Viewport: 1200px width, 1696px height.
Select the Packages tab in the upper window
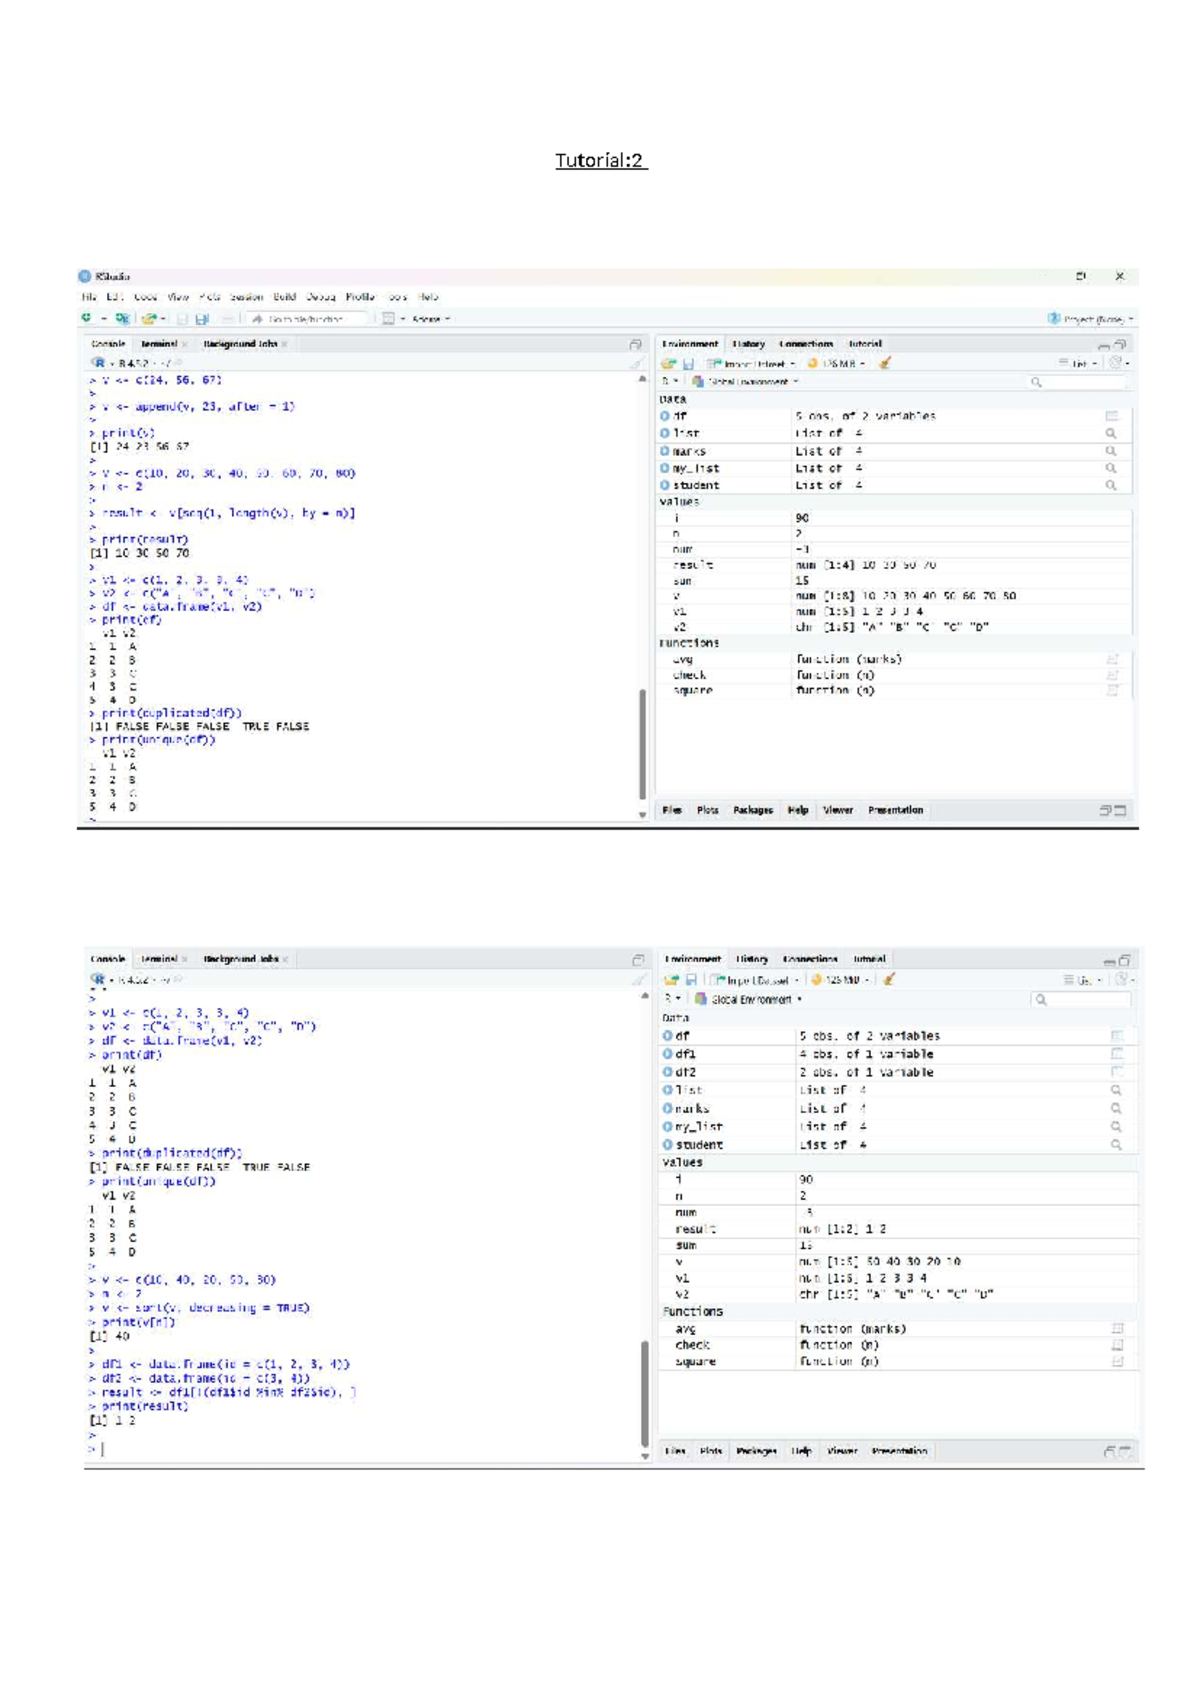pos(752,810)
